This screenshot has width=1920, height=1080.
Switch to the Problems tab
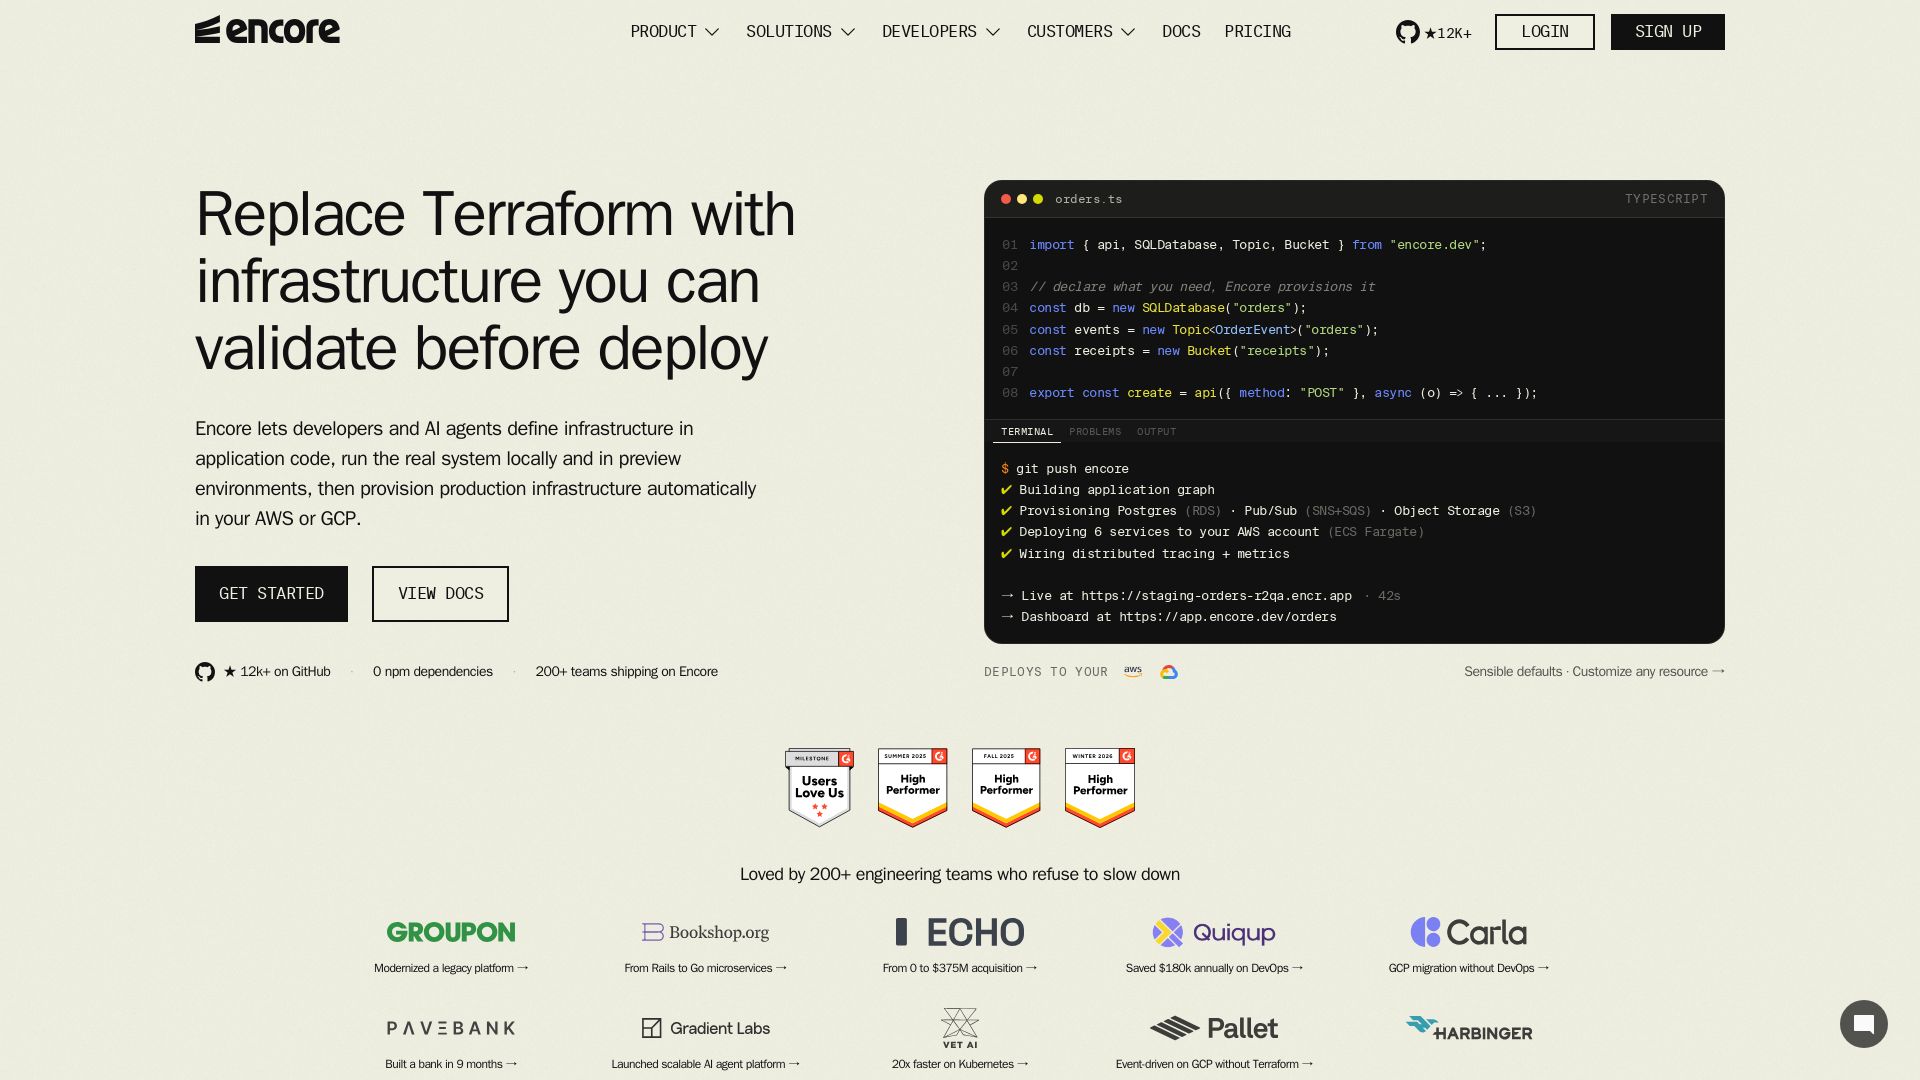(x=1095, y=432)
